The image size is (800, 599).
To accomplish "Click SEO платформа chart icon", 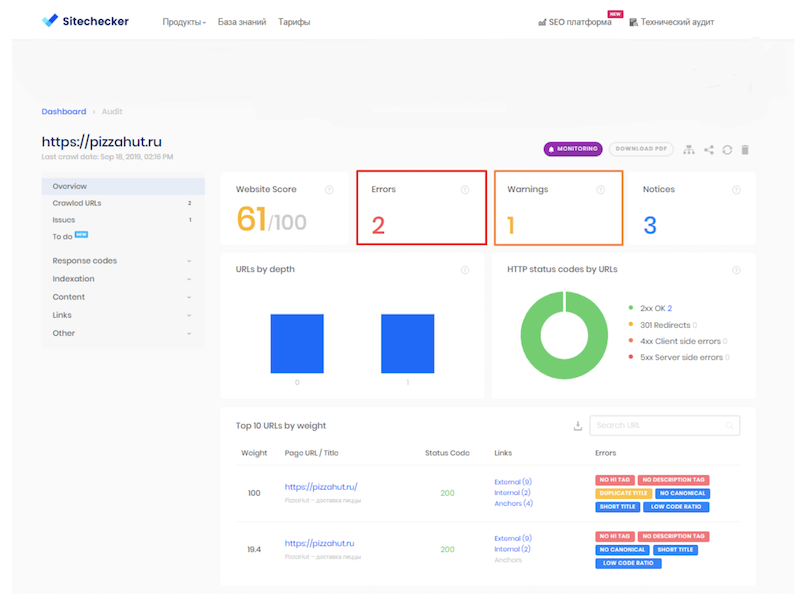I will pyautogui.click(x=542, y=22).
